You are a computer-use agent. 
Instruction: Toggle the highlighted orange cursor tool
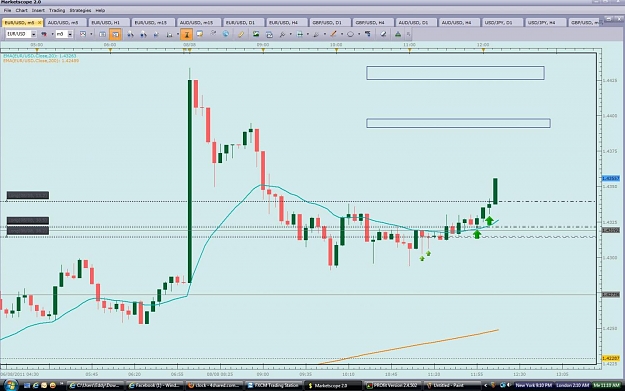click(x=187, y=34)
